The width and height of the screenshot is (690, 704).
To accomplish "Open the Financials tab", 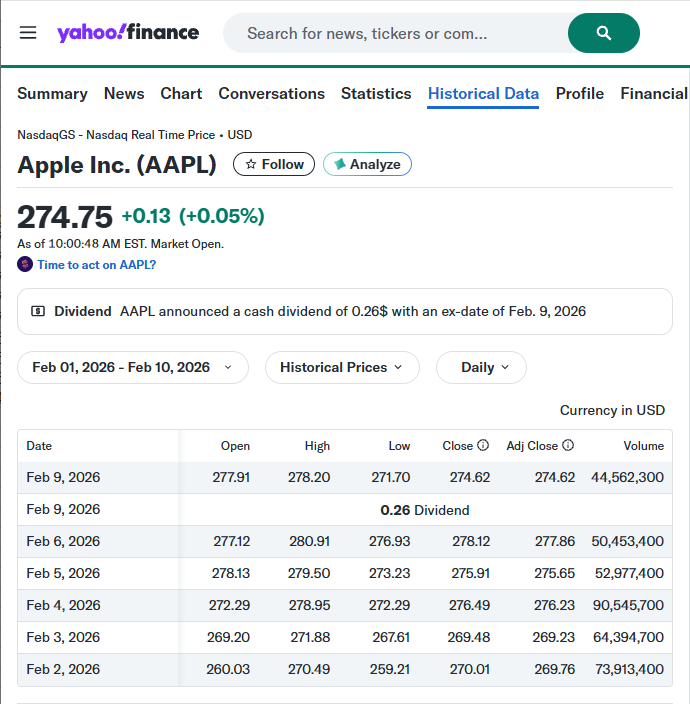I will click(655, 93).
